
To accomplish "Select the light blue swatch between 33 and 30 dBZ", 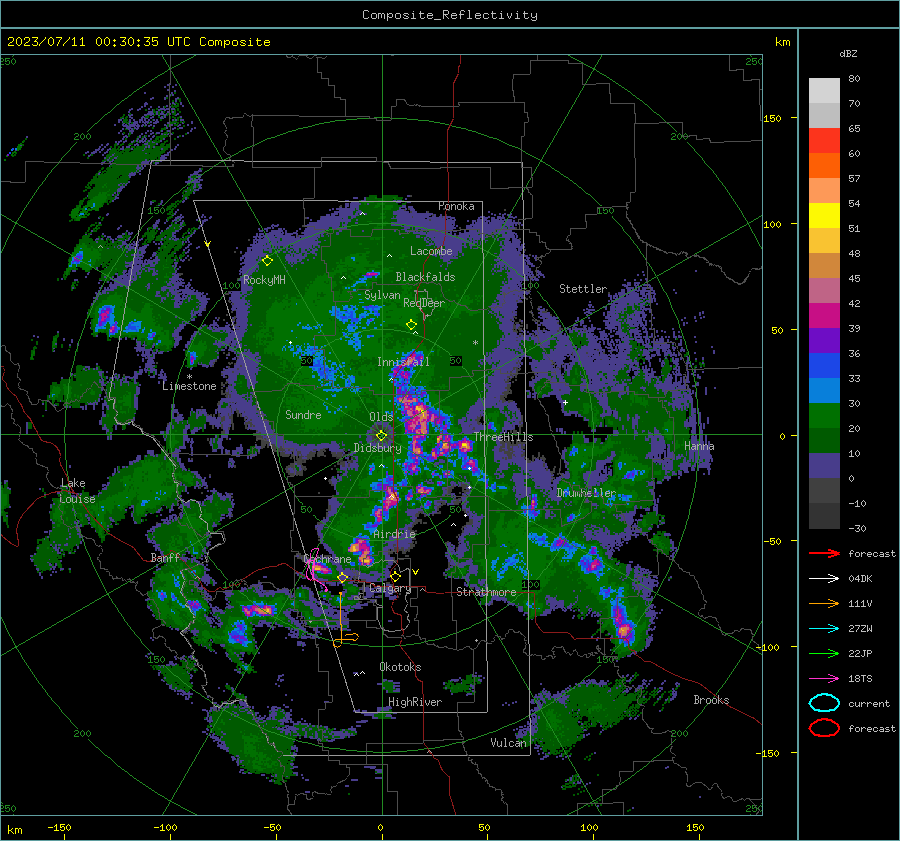I will 824,390.
